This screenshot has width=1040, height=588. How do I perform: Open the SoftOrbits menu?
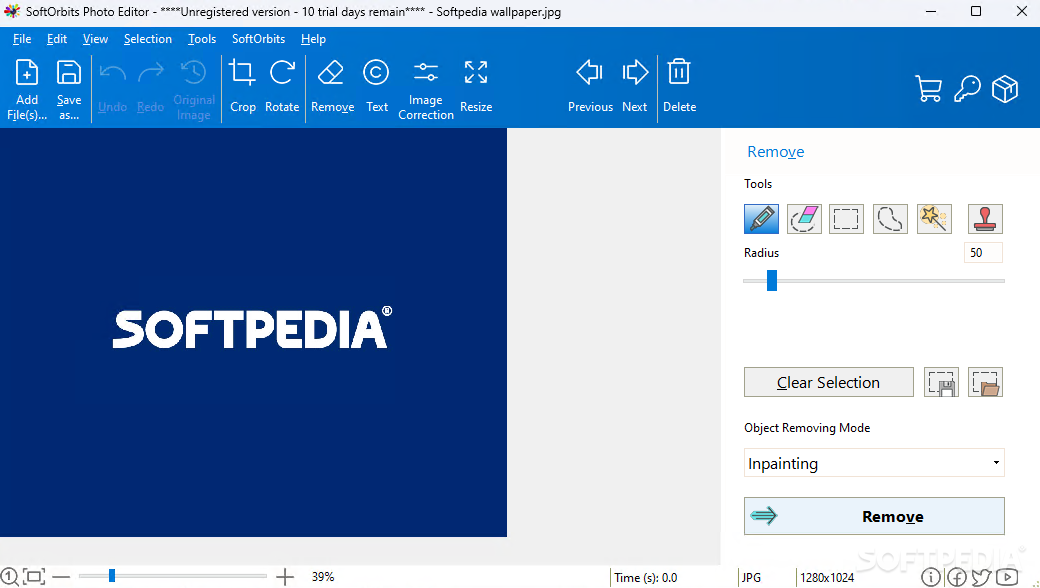258,39
